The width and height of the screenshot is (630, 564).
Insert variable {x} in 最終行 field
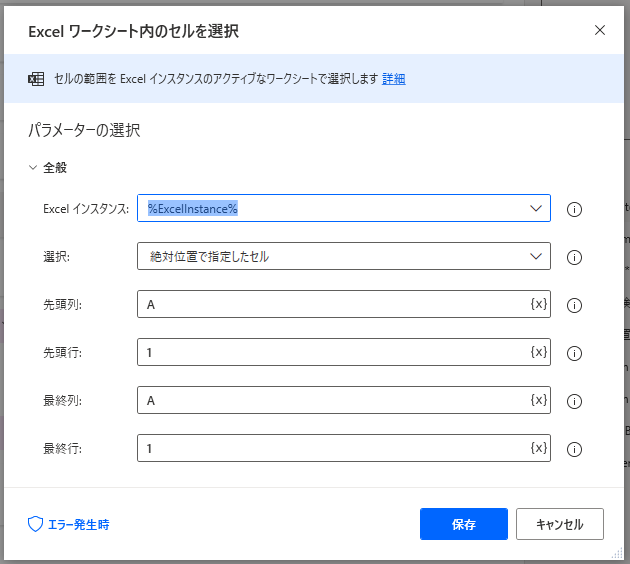coord(538,448)
